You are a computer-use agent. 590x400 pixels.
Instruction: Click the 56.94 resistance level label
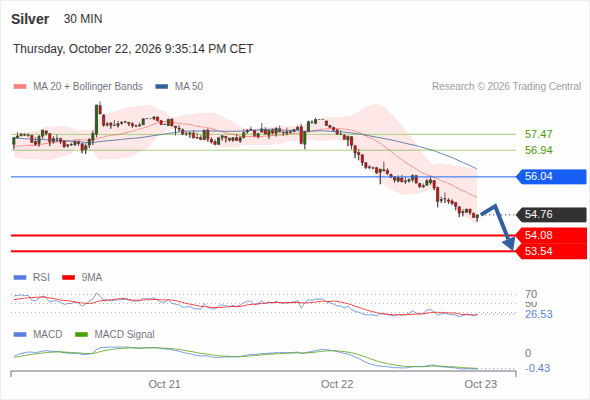click(x=538, y=151)
